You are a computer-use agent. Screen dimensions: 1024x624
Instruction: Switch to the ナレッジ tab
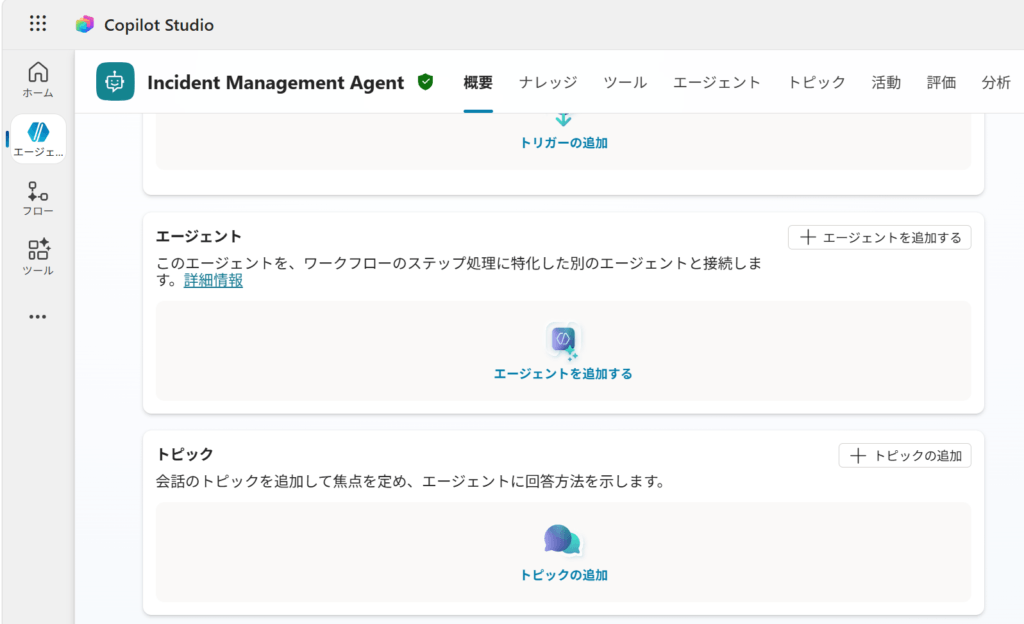pos(548,83)
